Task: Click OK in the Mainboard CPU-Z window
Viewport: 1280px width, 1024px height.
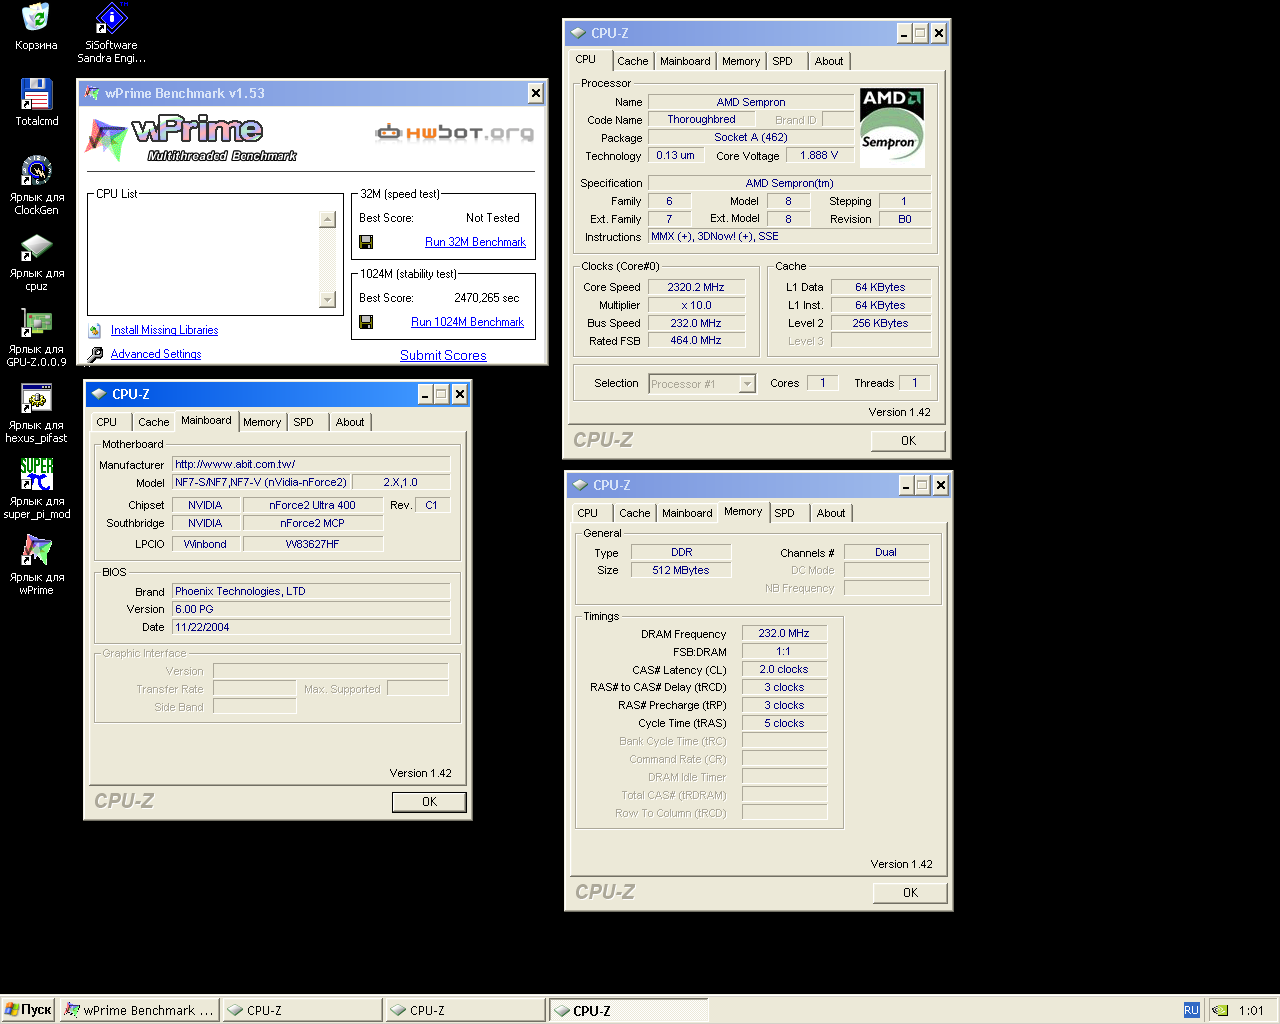Action: click(x=429, y=802)
